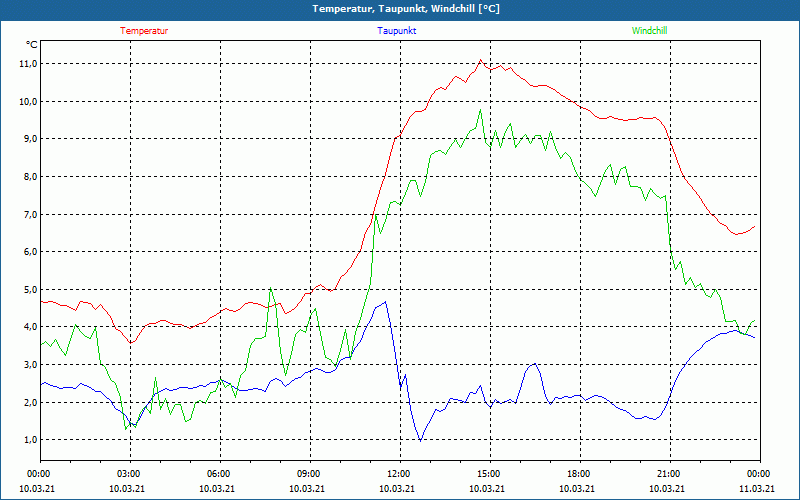Screen dimensions: 800x500
Task: Click the 03:00 time axis label
Action: click(130, 474)
